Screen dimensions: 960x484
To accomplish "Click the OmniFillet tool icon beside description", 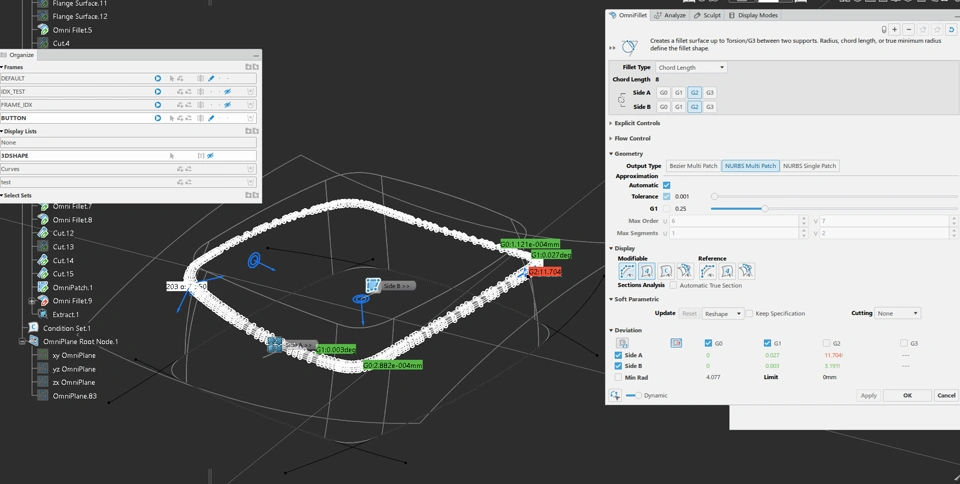I will (629, 47).
